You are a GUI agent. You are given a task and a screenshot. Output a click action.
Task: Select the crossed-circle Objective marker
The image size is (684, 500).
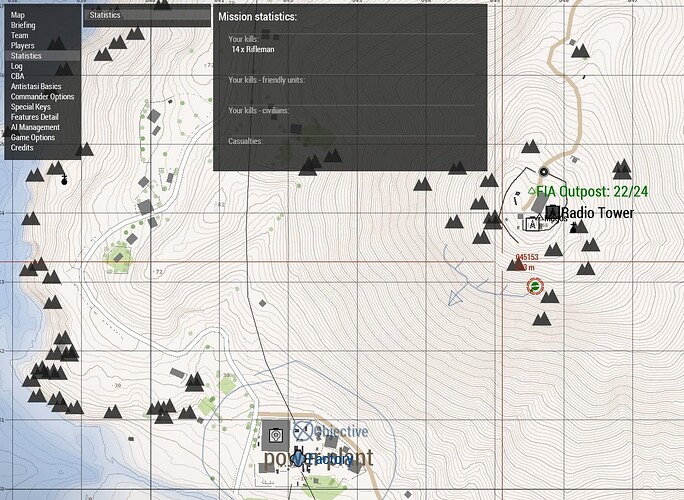click(x=303, y=431)
